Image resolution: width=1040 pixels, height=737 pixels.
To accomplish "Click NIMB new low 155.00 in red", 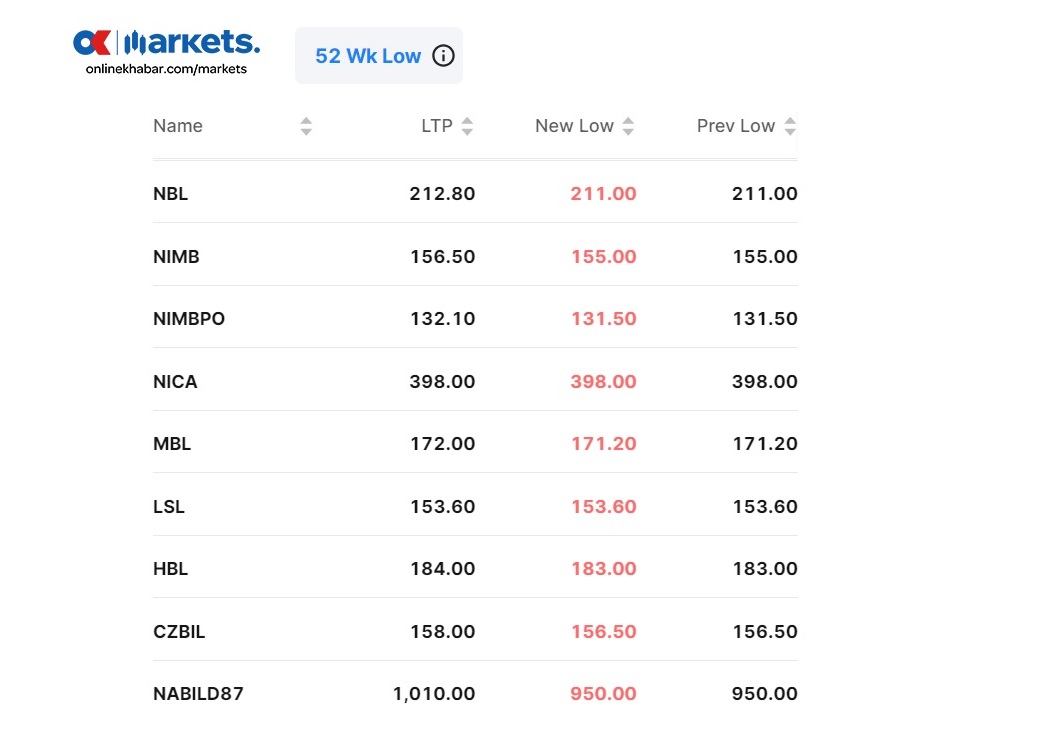I will pyautogui.click(x=604, y=257).
